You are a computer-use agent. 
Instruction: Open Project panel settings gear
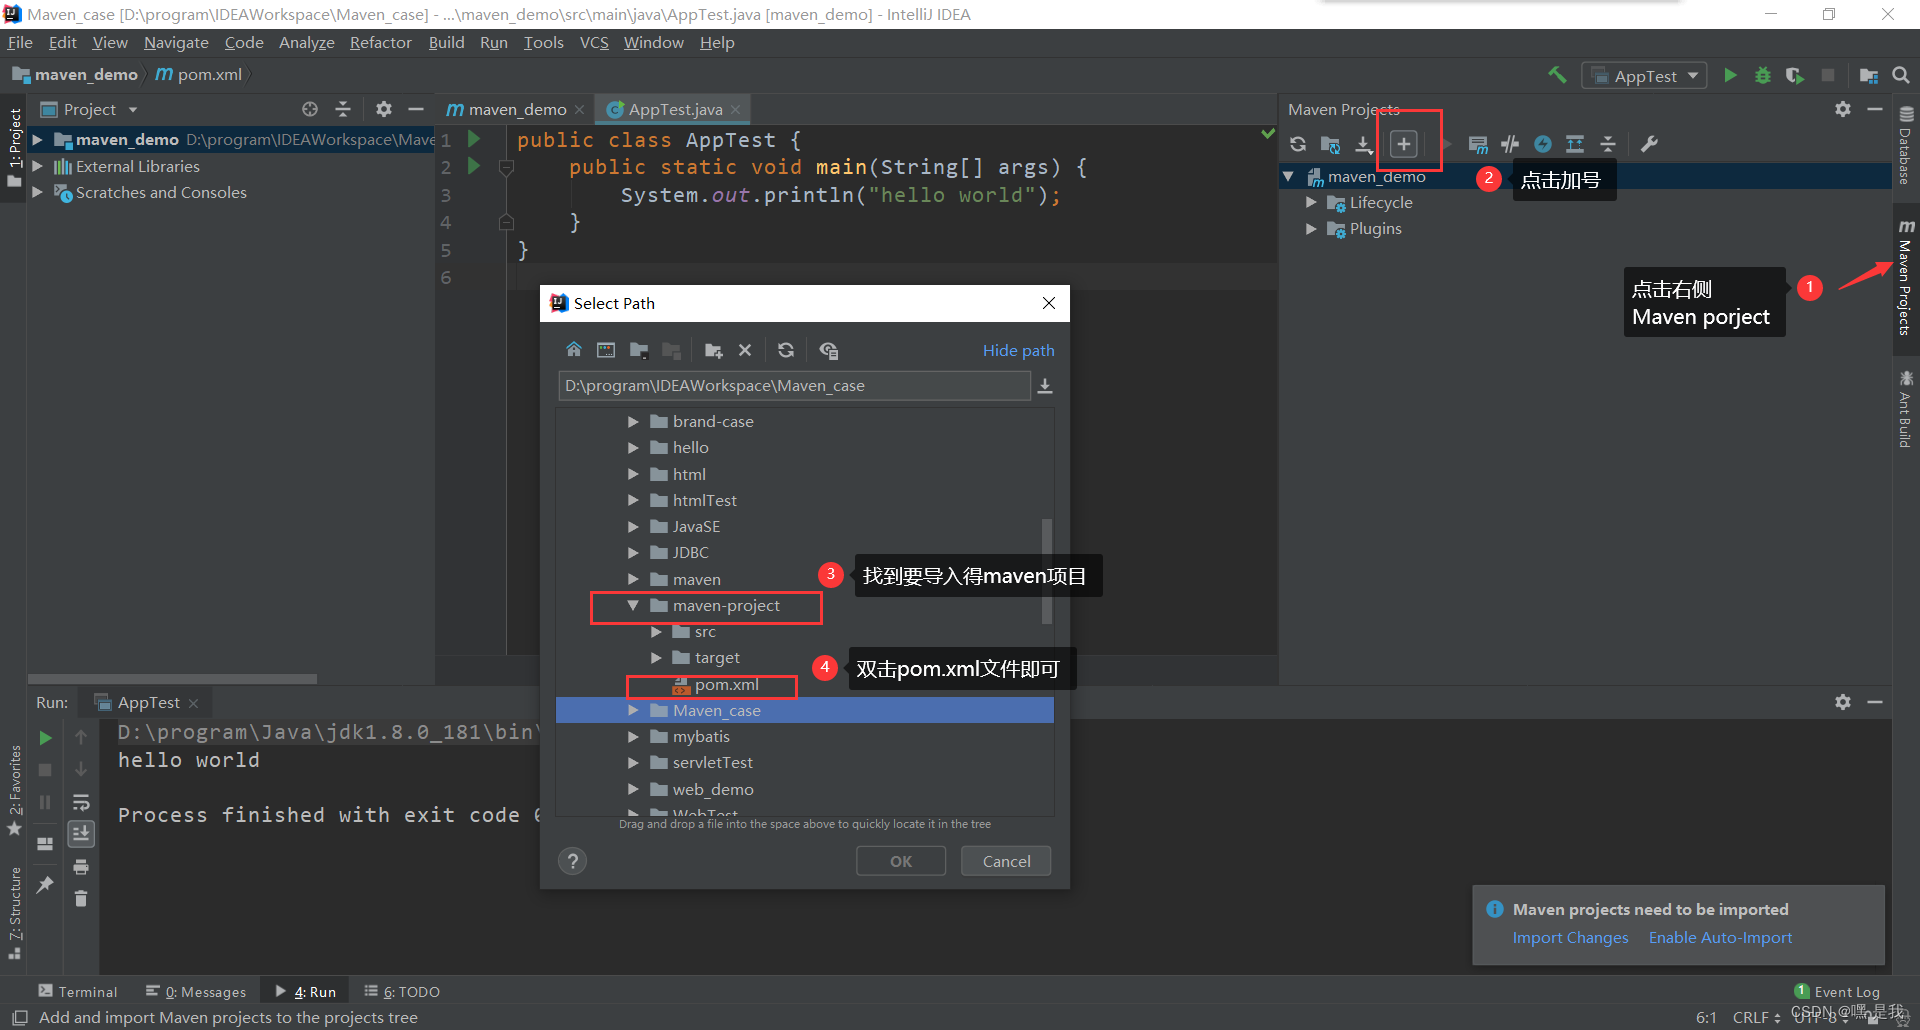click(384, 109)
